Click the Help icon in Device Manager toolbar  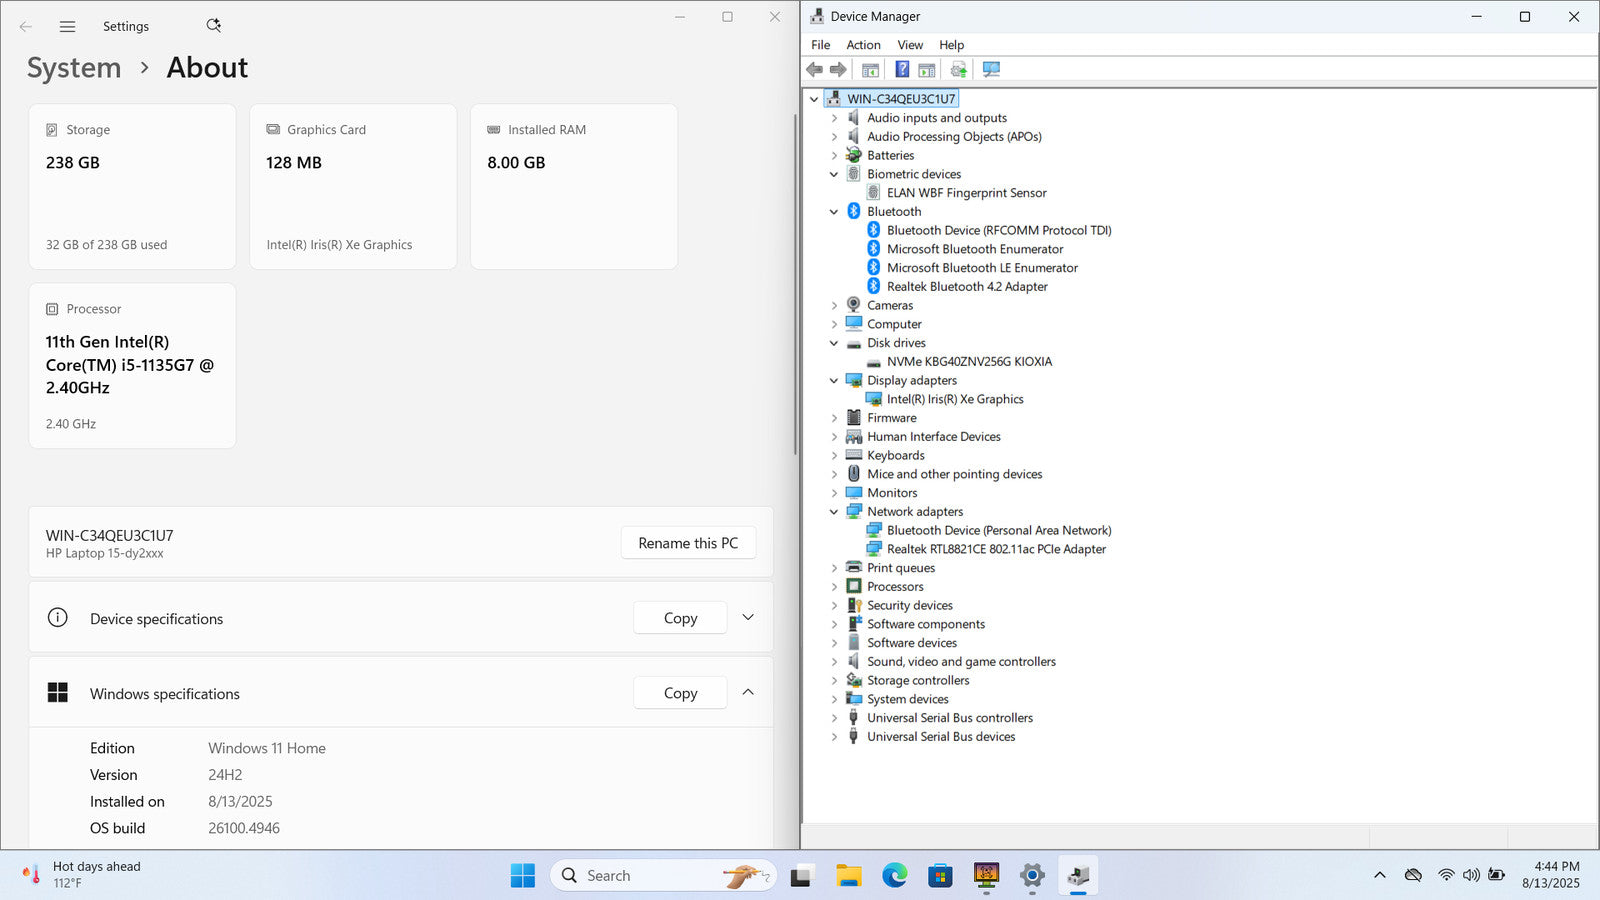click(x=902, y=69)
